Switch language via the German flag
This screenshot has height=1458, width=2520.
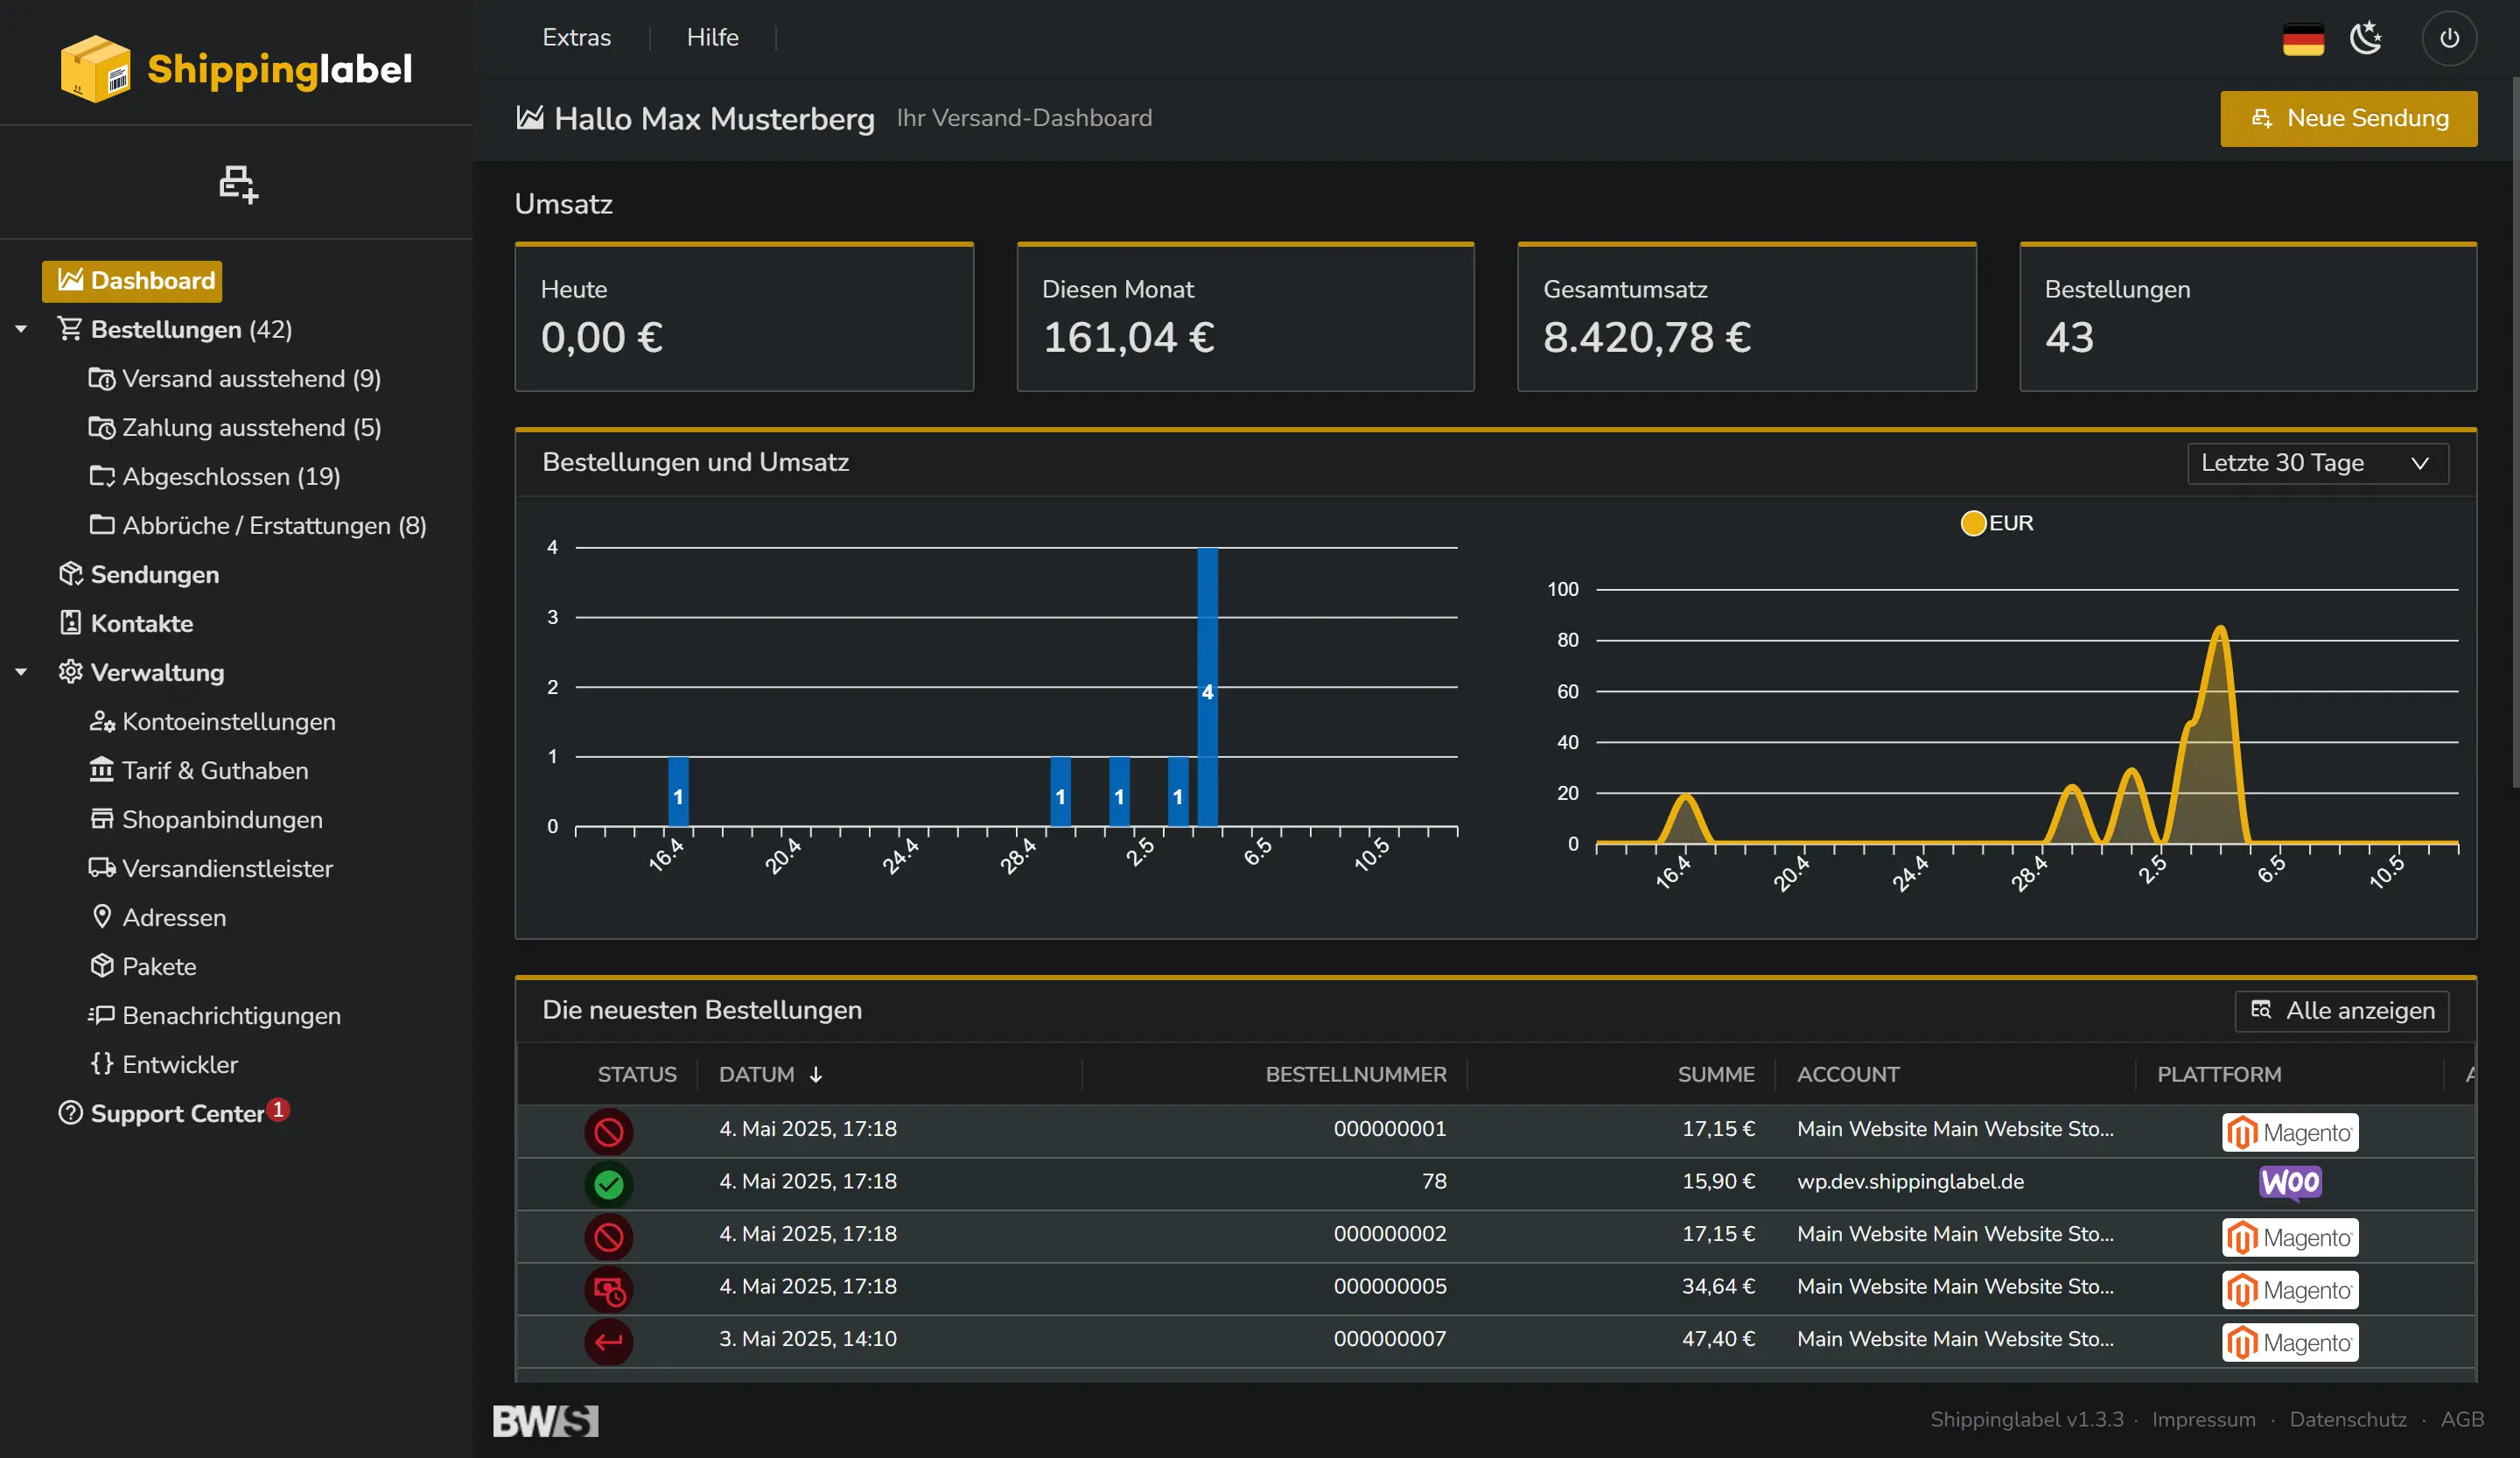pyautogui.click(x=2302, y=38)
